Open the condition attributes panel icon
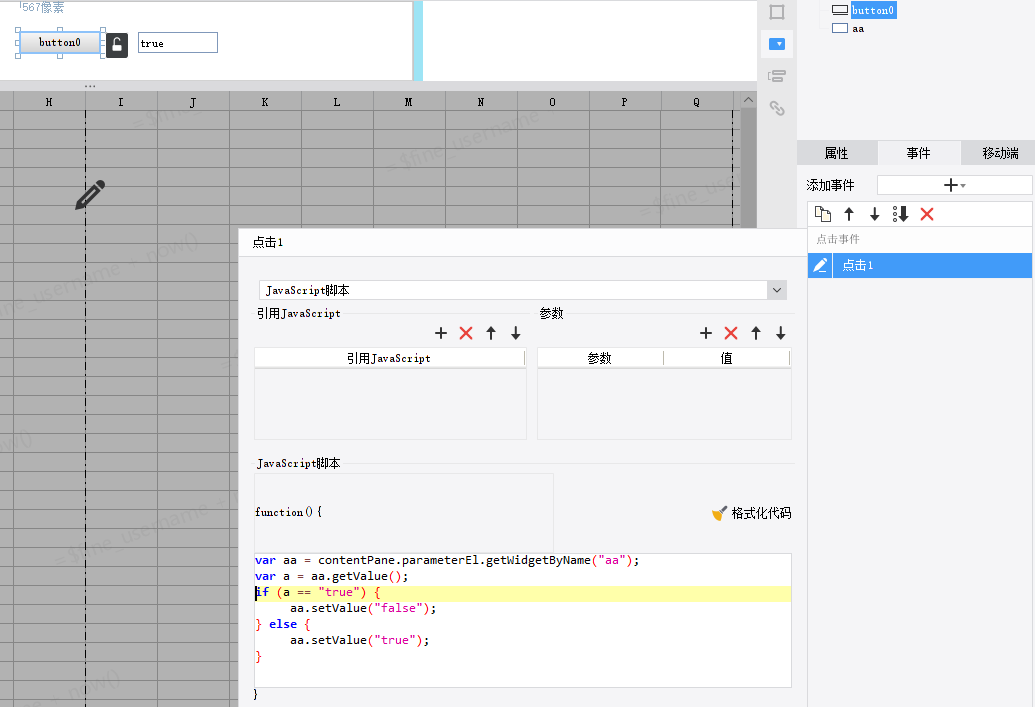Image resolution: width=1035 pixels, height=707 pixels. tap(777, 76)
